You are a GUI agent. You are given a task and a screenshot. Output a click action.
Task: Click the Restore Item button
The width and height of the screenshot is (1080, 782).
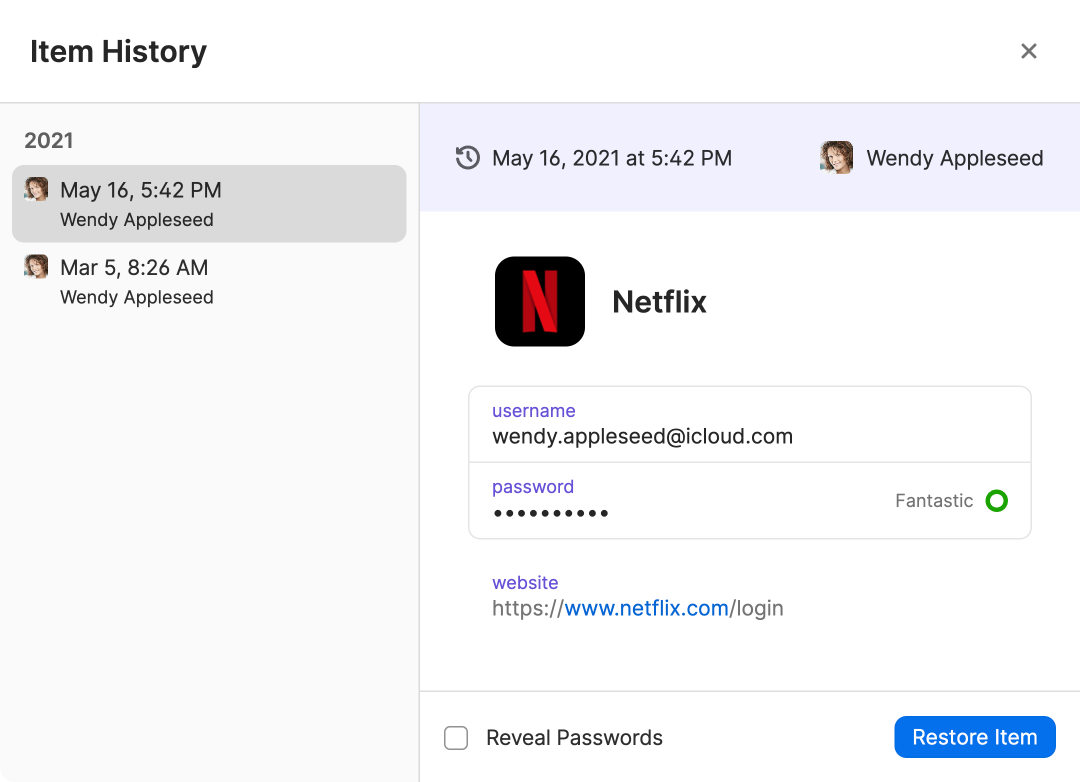tap(975, 737)
